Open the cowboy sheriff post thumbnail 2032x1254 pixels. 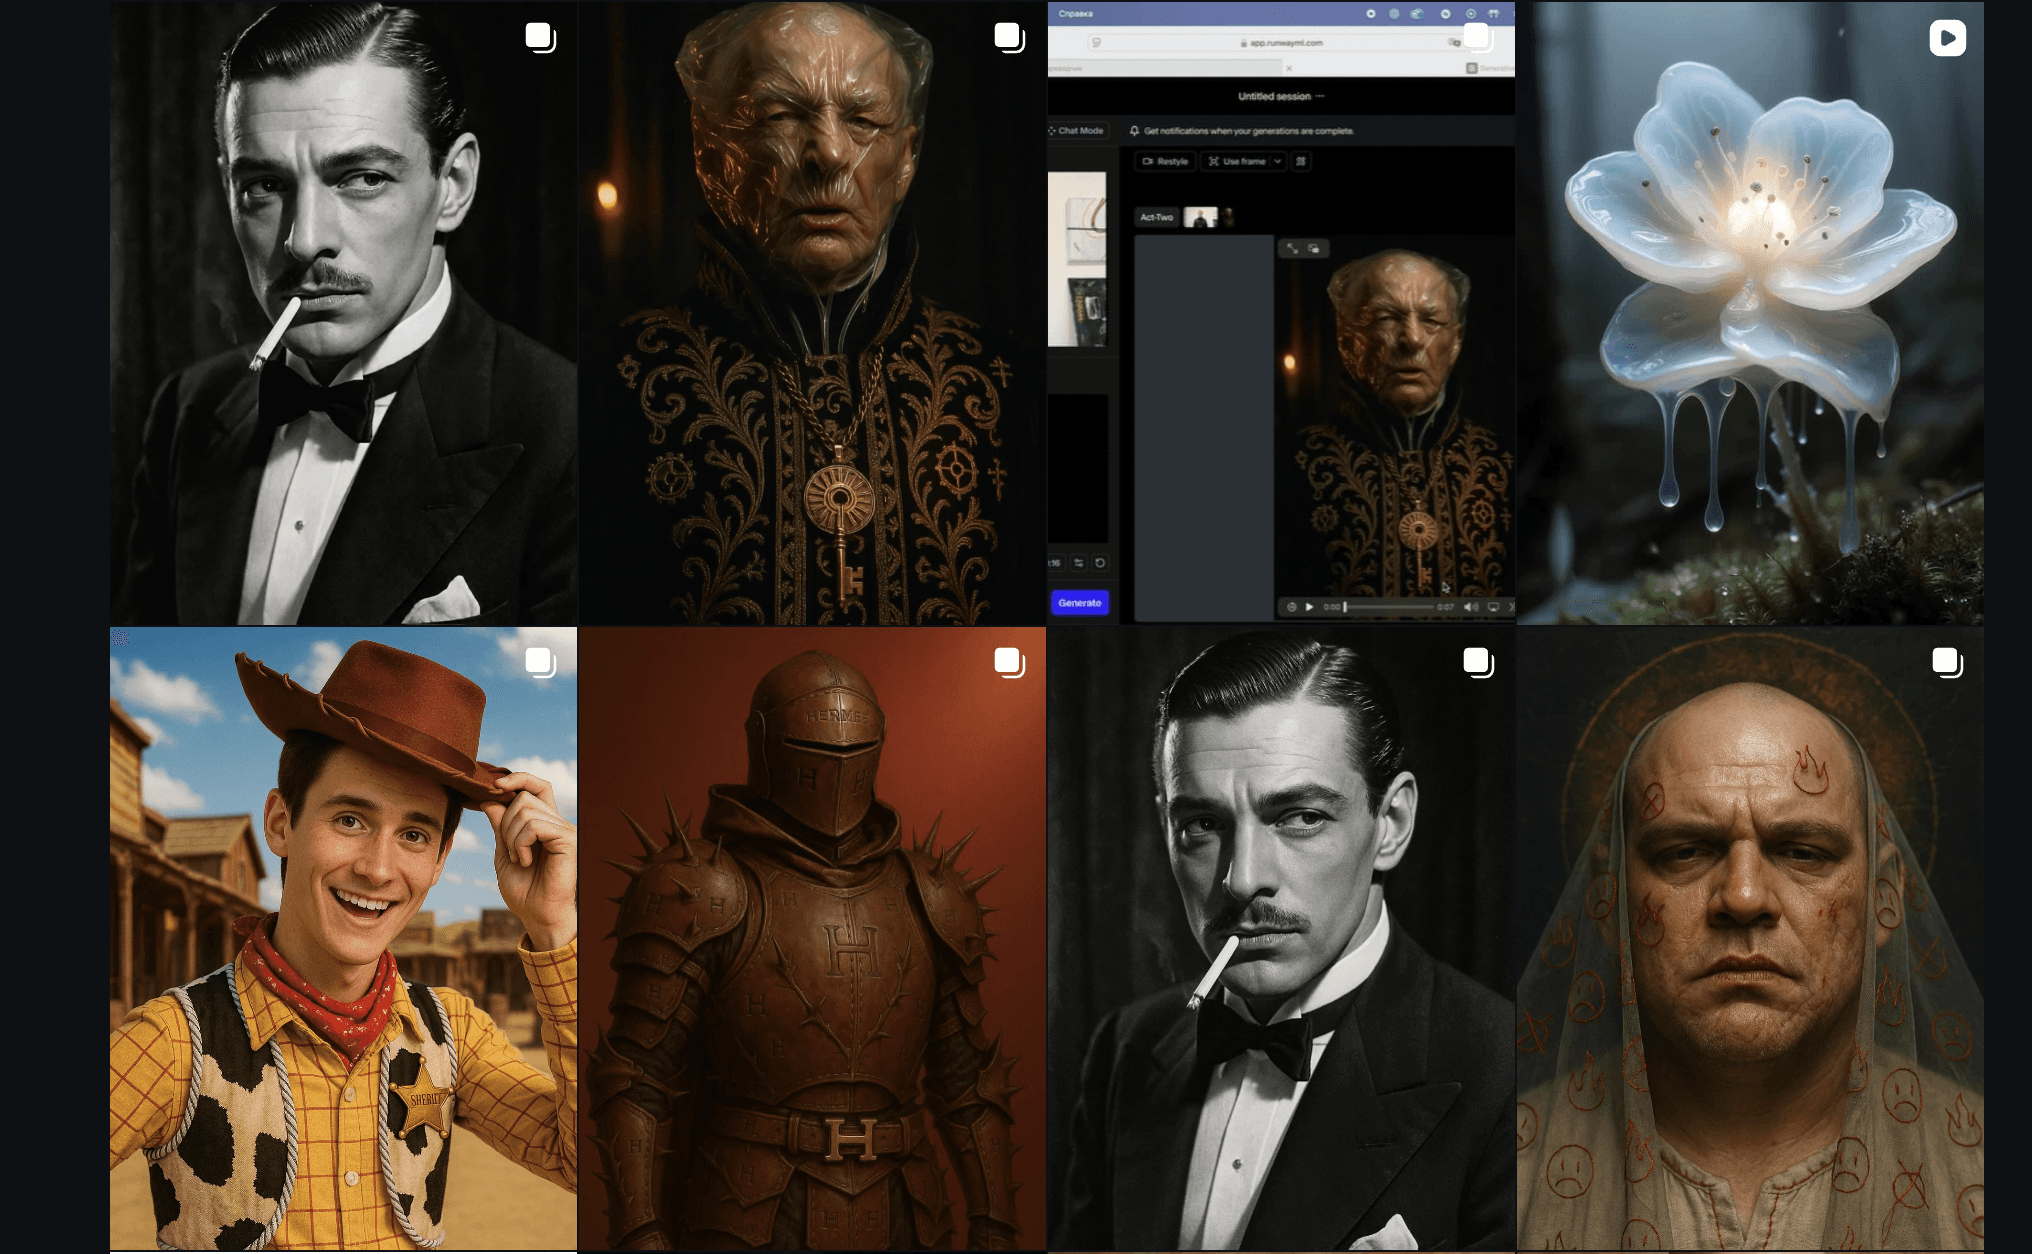point(343,940)
